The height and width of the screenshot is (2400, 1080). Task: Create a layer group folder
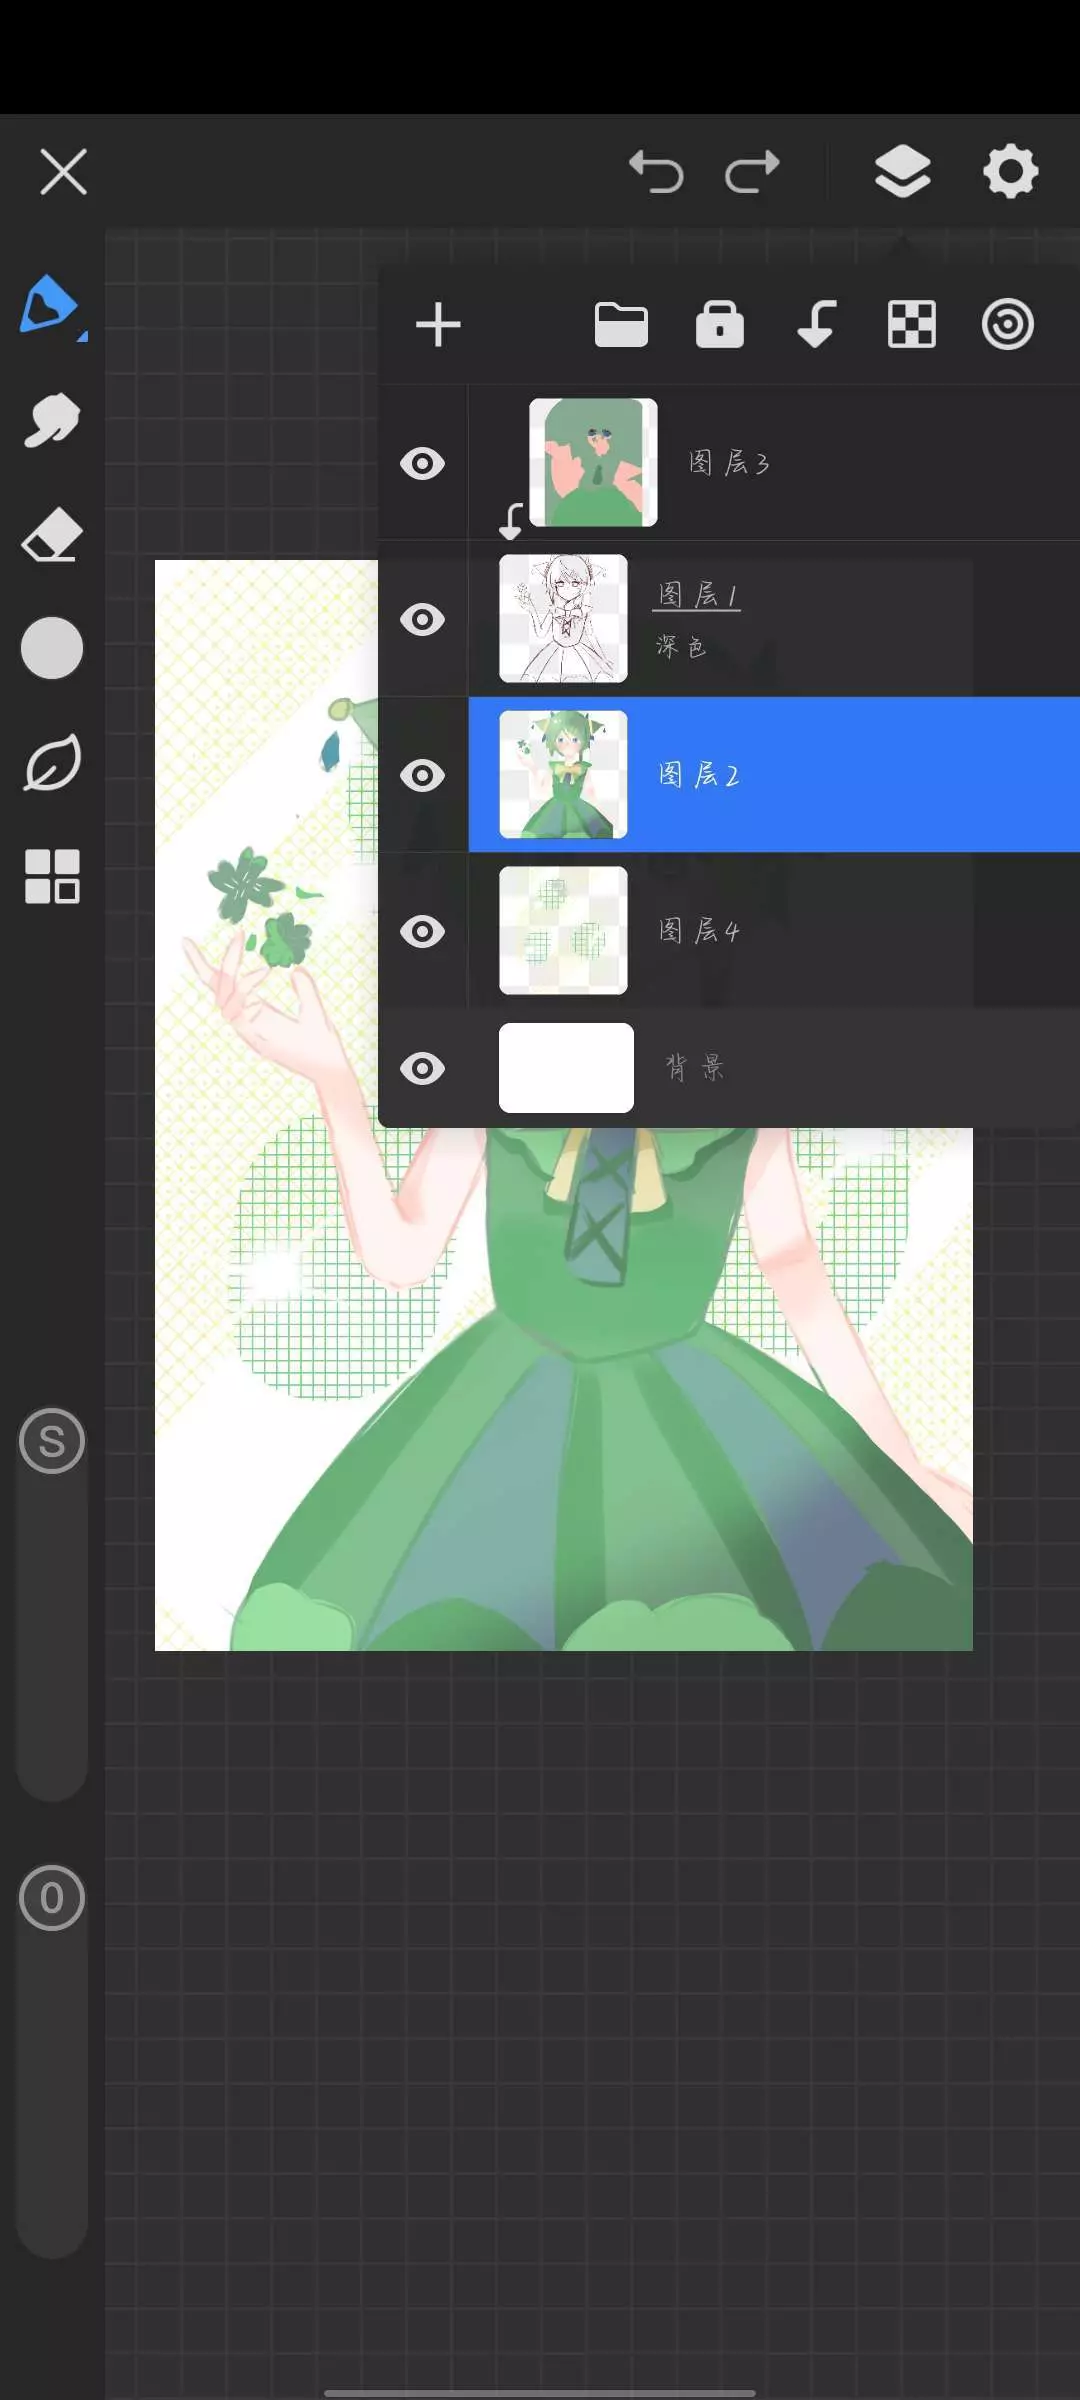coord(621,325)
